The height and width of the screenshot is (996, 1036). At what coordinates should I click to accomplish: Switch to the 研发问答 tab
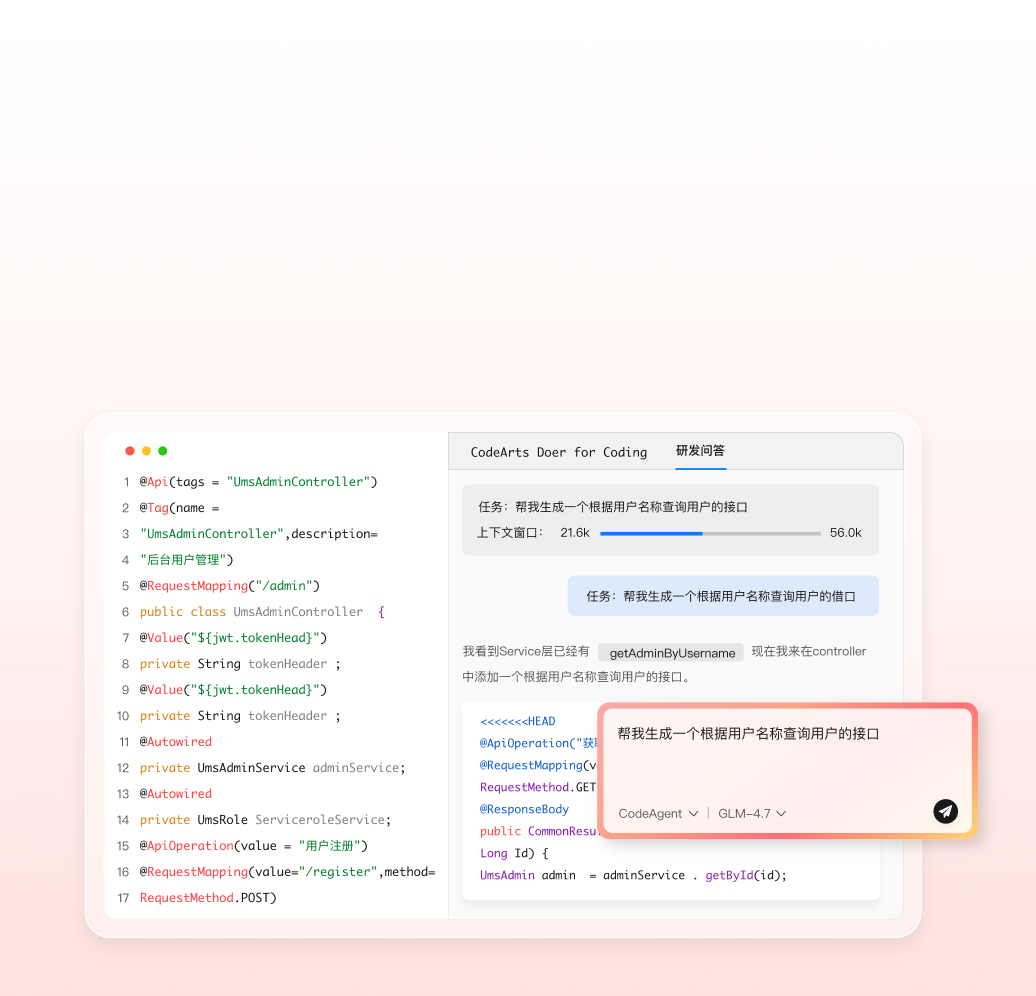click(700, 451)
